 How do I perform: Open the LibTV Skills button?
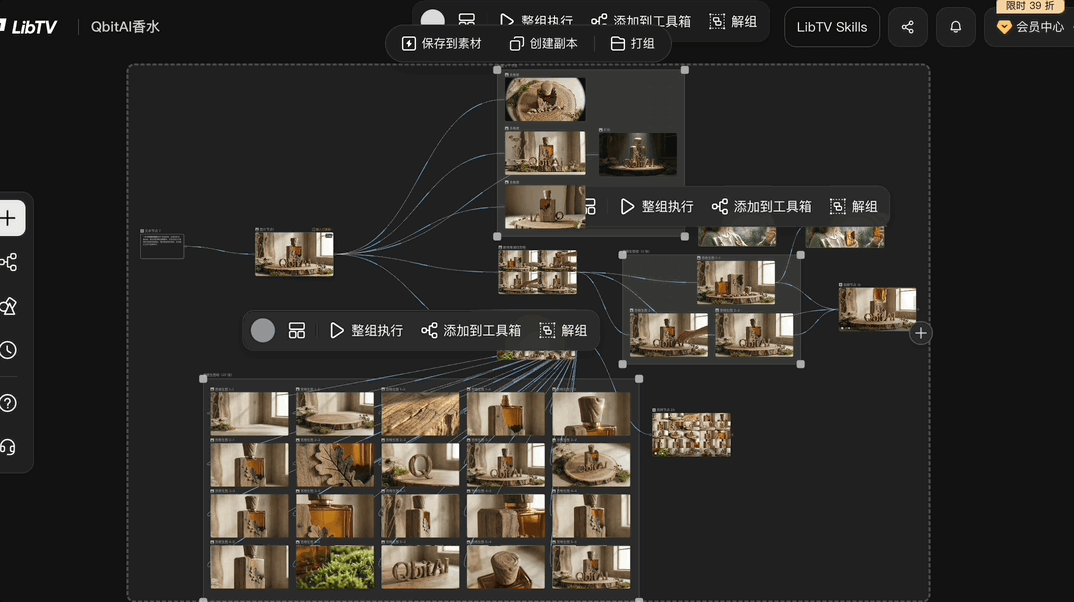[x=831, y=27]
